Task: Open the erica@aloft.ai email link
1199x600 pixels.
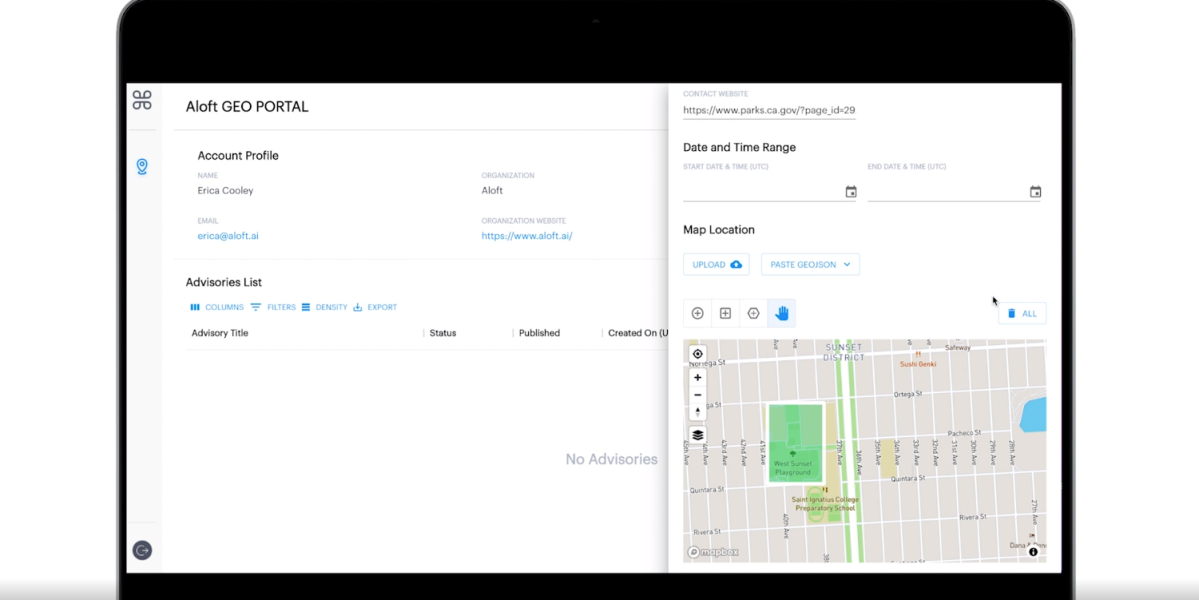Action: [x=228, y=236]
